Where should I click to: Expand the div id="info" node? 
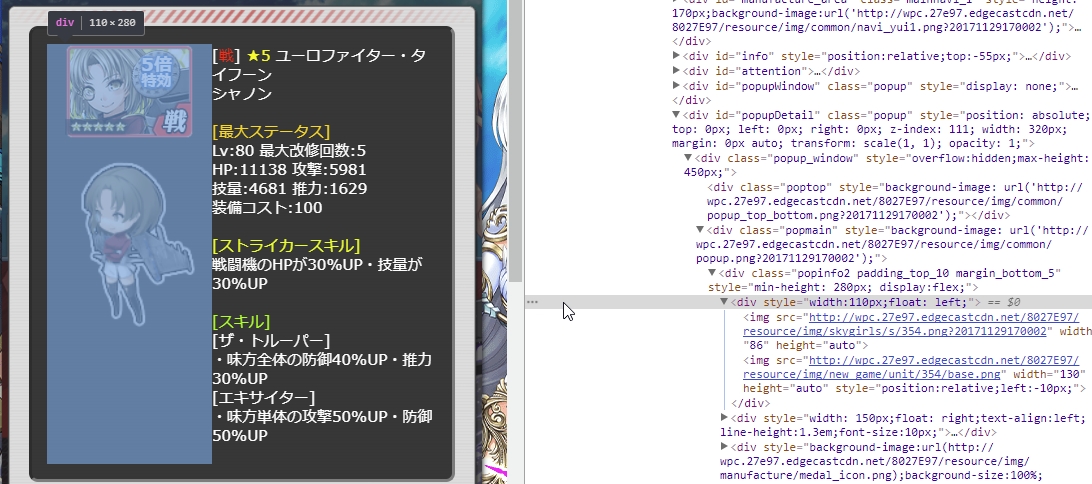pos(676,56)
